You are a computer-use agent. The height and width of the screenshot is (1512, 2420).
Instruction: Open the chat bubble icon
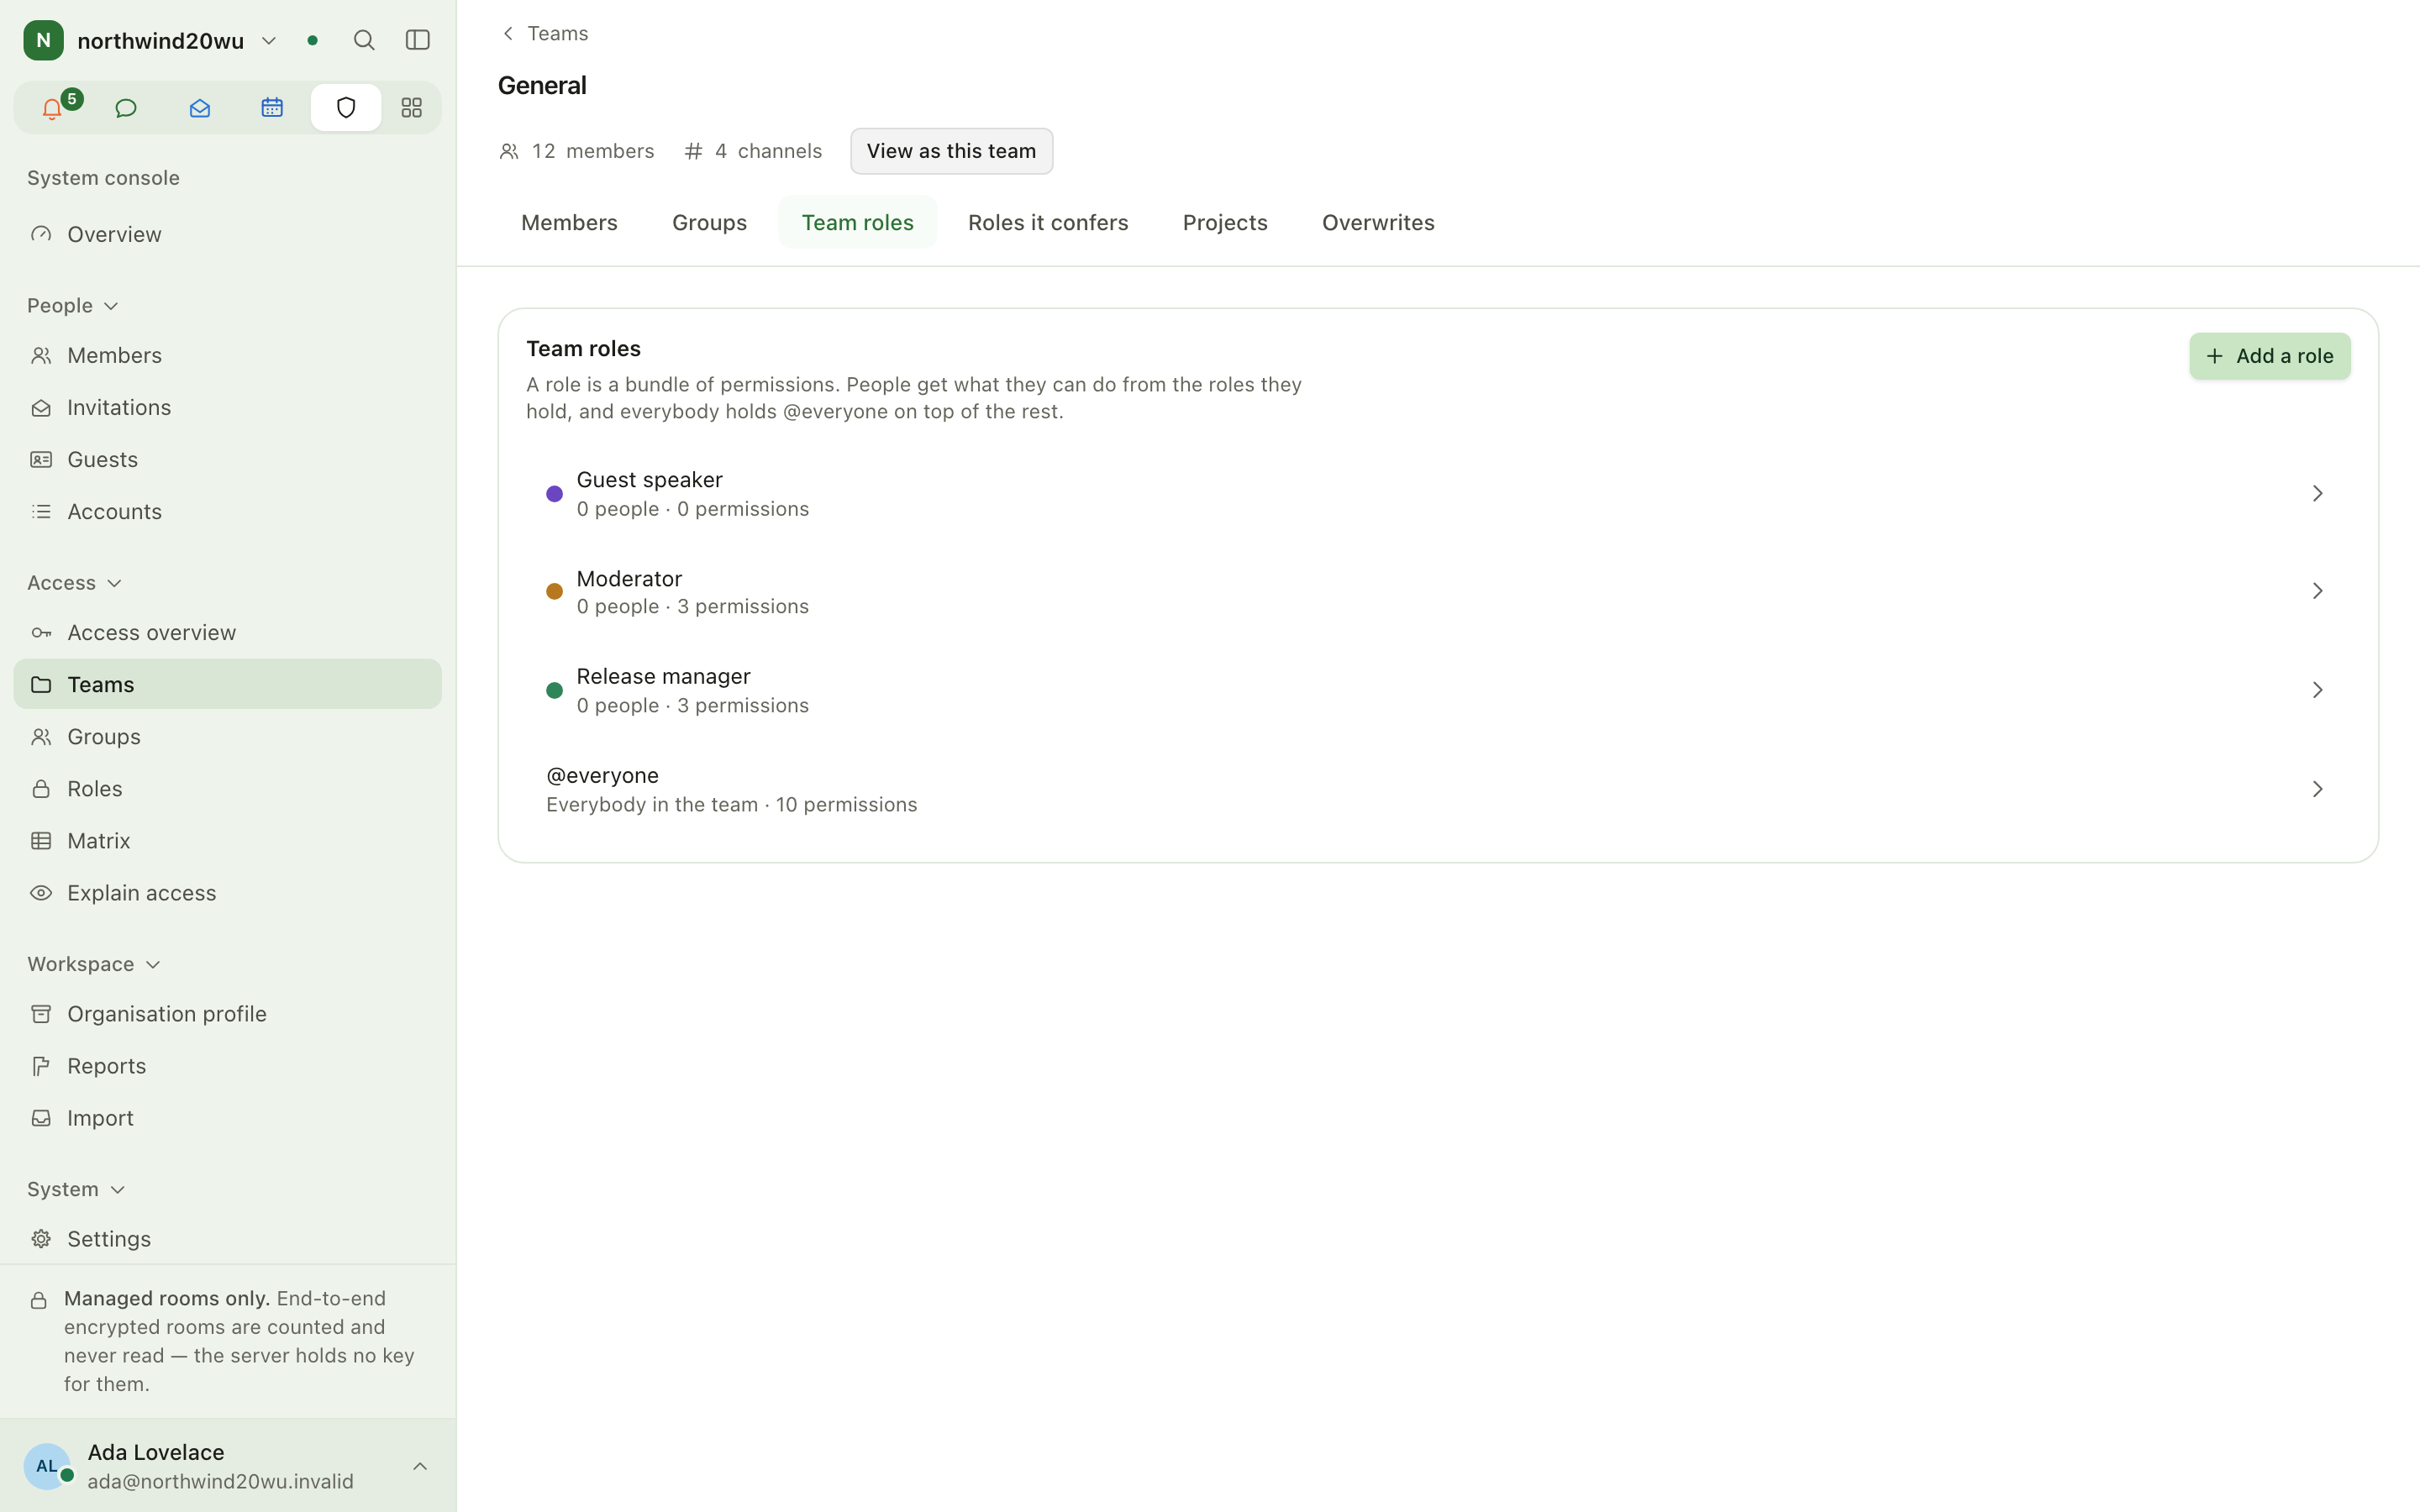pyautogui.click(x=126, y=108)
